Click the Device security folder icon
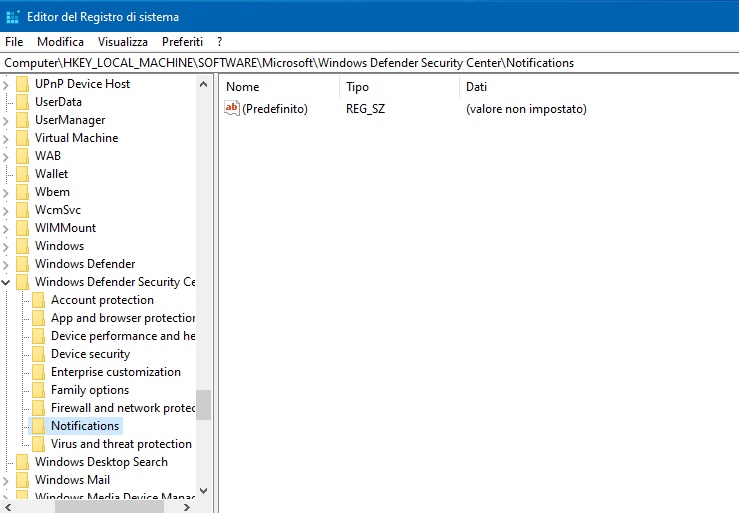The image size is (739, 513). coord(39,354)
